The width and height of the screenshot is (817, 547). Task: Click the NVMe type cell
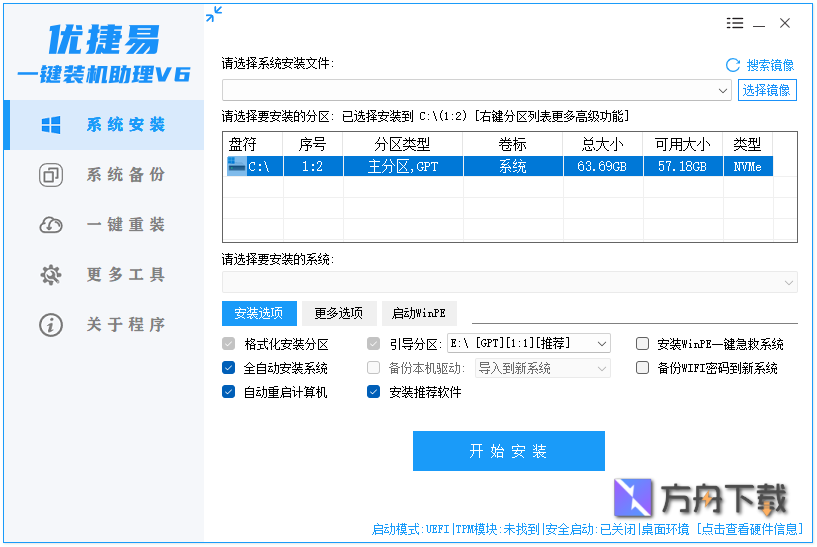coord(748,167)
